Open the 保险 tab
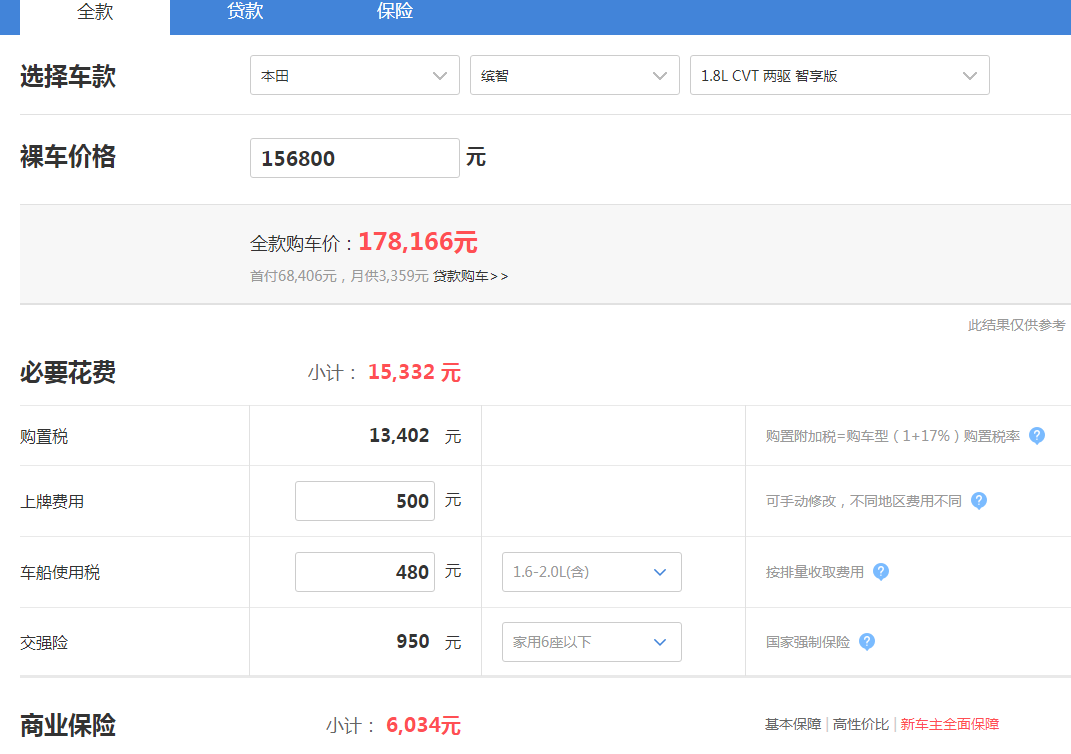Screen dimensions: 1071x754 (x=395, y=12)
